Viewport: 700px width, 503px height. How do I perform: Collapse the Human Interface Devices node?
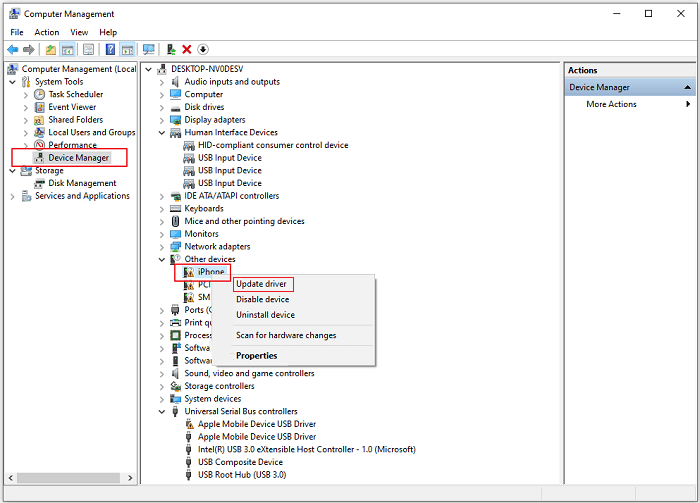tap(162, 132)
